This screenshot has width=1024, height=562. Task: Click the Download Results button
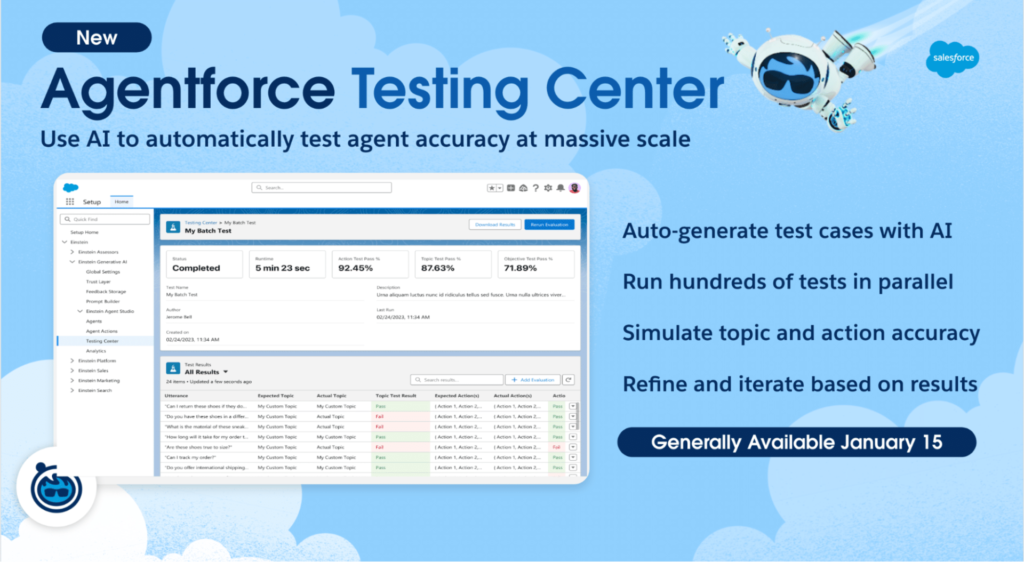[x=494, y=225]
